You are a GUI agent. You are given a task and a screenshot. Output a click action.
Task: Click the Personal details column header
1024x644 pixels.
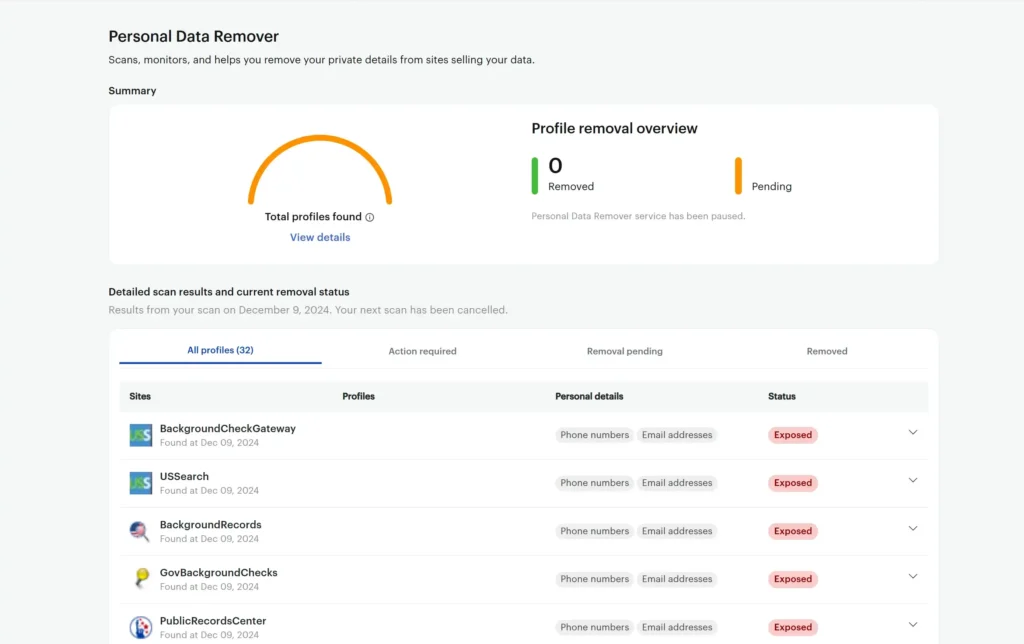pos(589,396)
